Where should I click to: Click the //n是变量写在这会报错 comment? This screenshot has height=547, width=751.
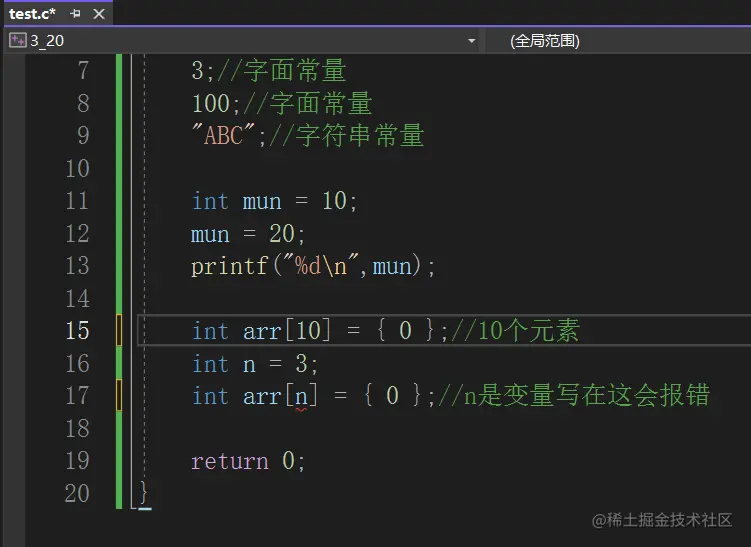(x=574, y=396)
